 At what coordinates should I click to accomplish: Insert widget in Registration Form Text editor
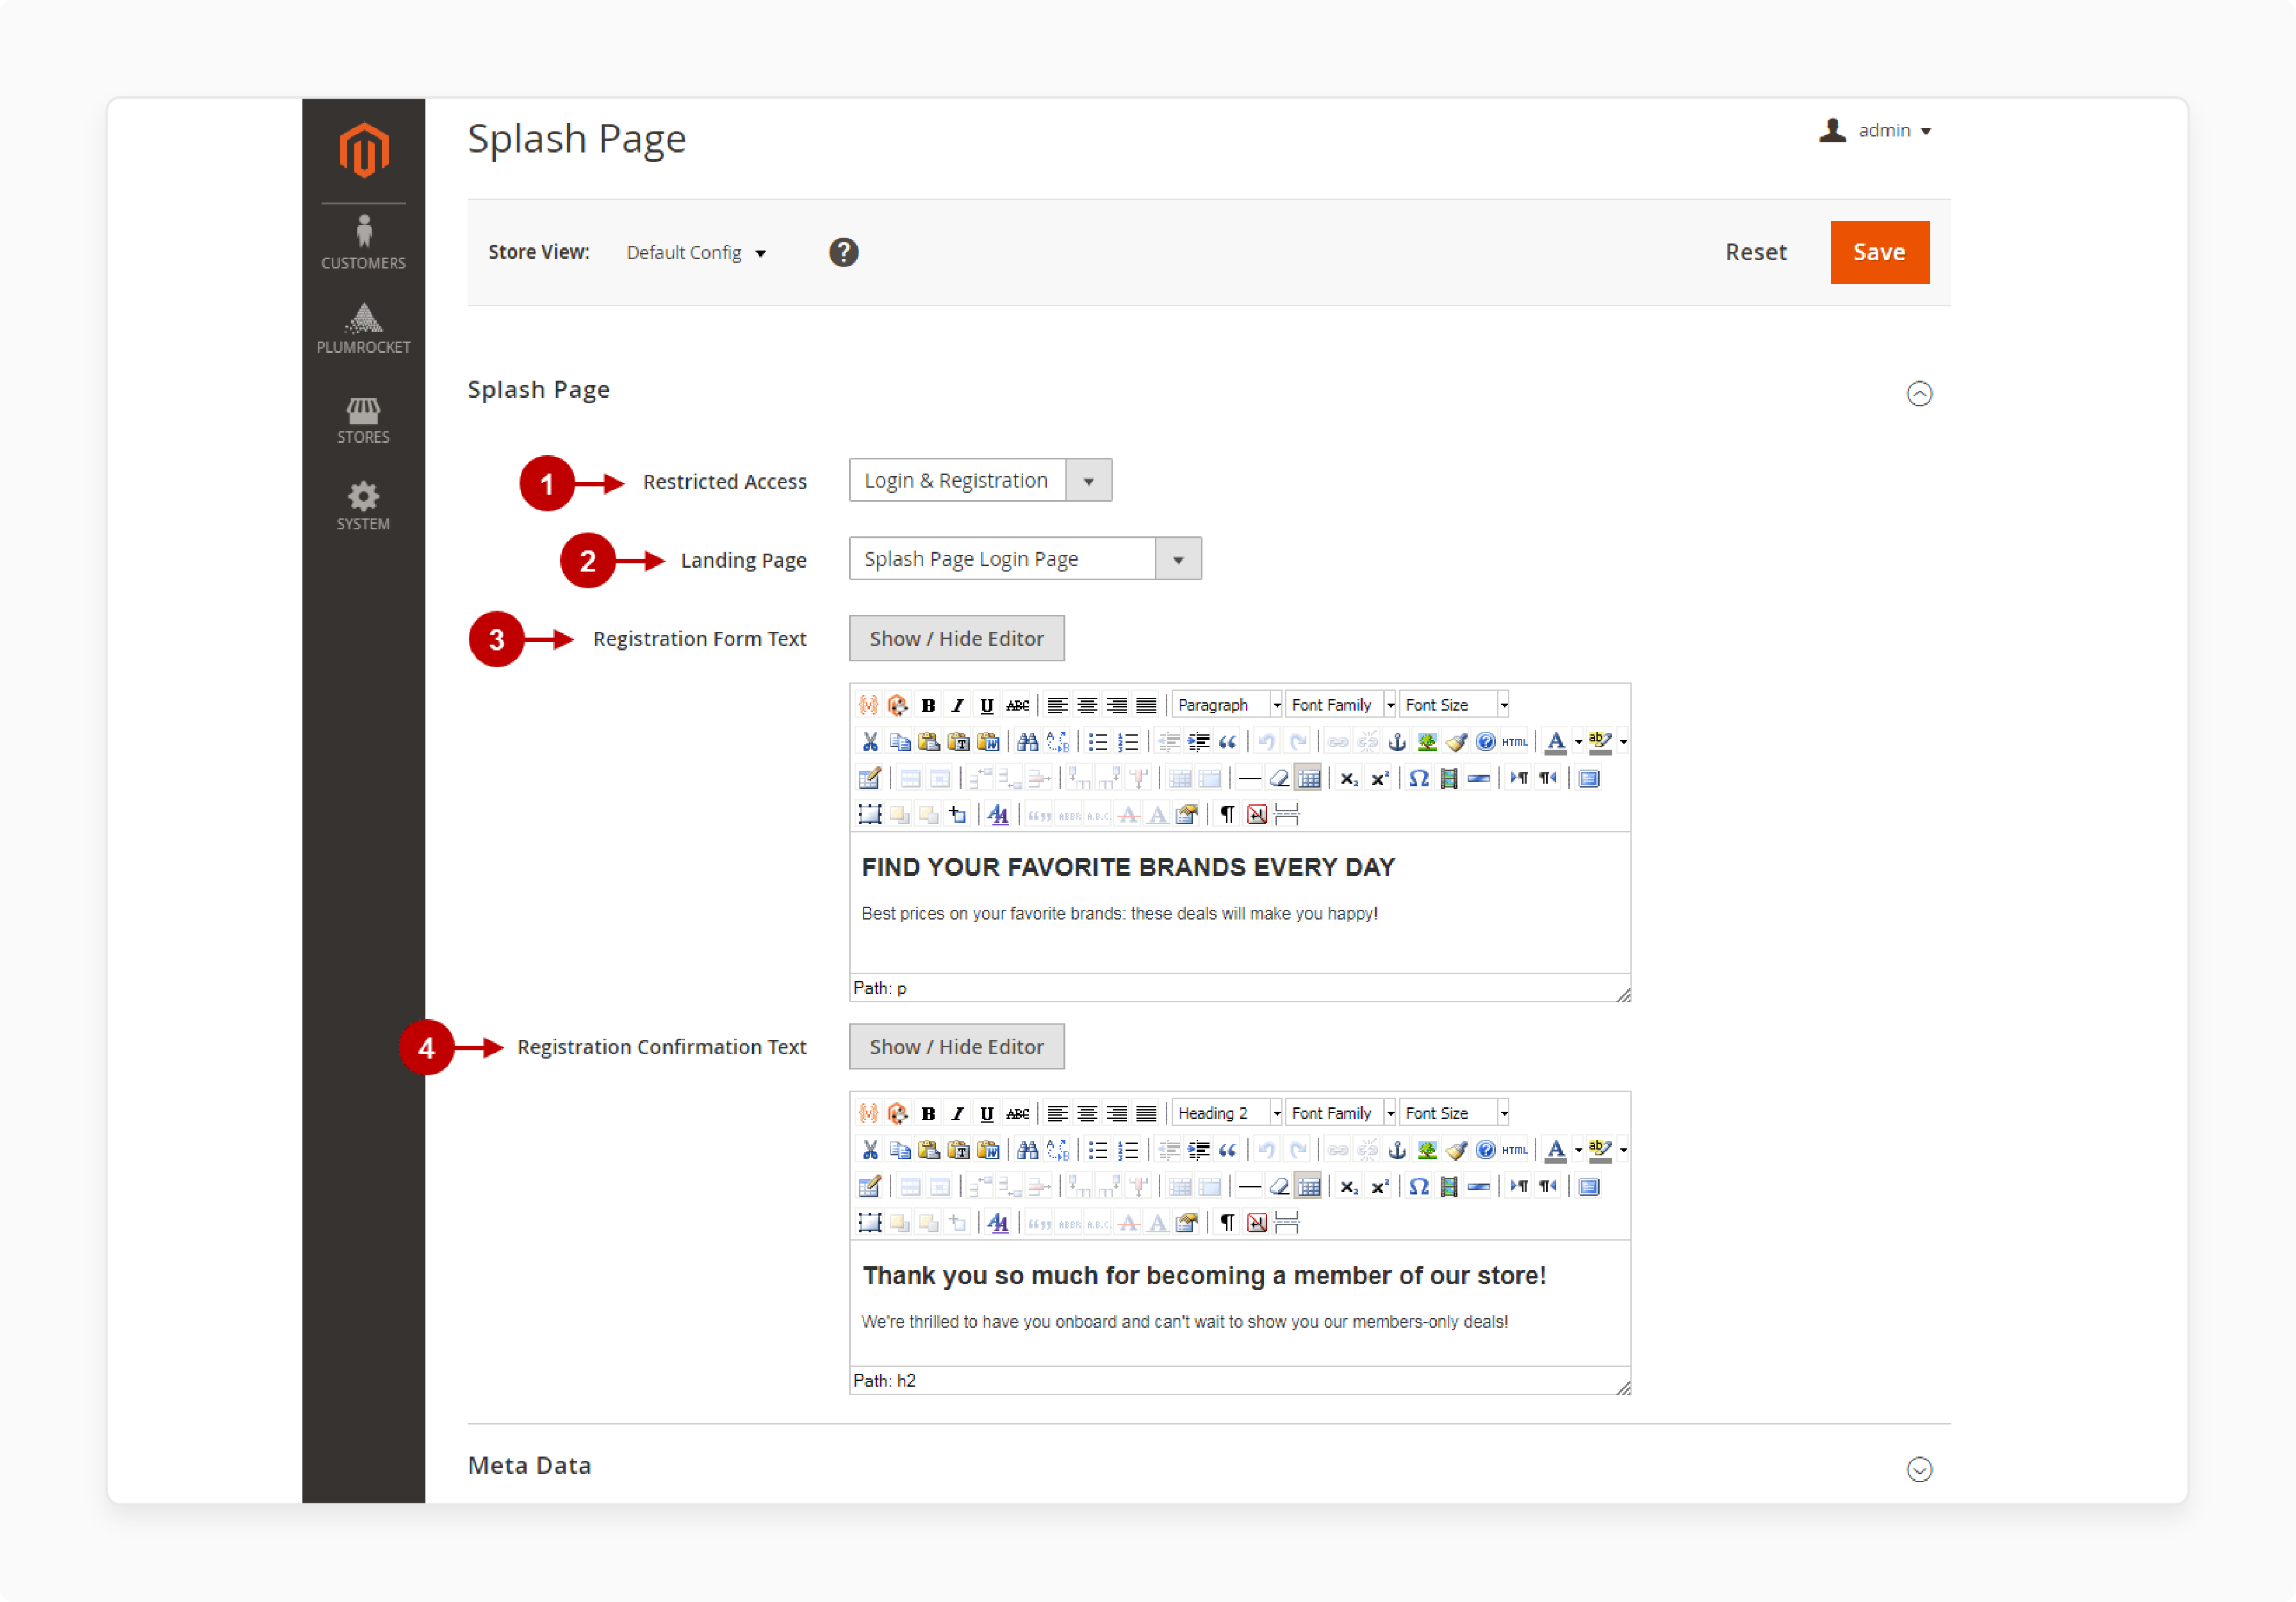coord(898,705)
